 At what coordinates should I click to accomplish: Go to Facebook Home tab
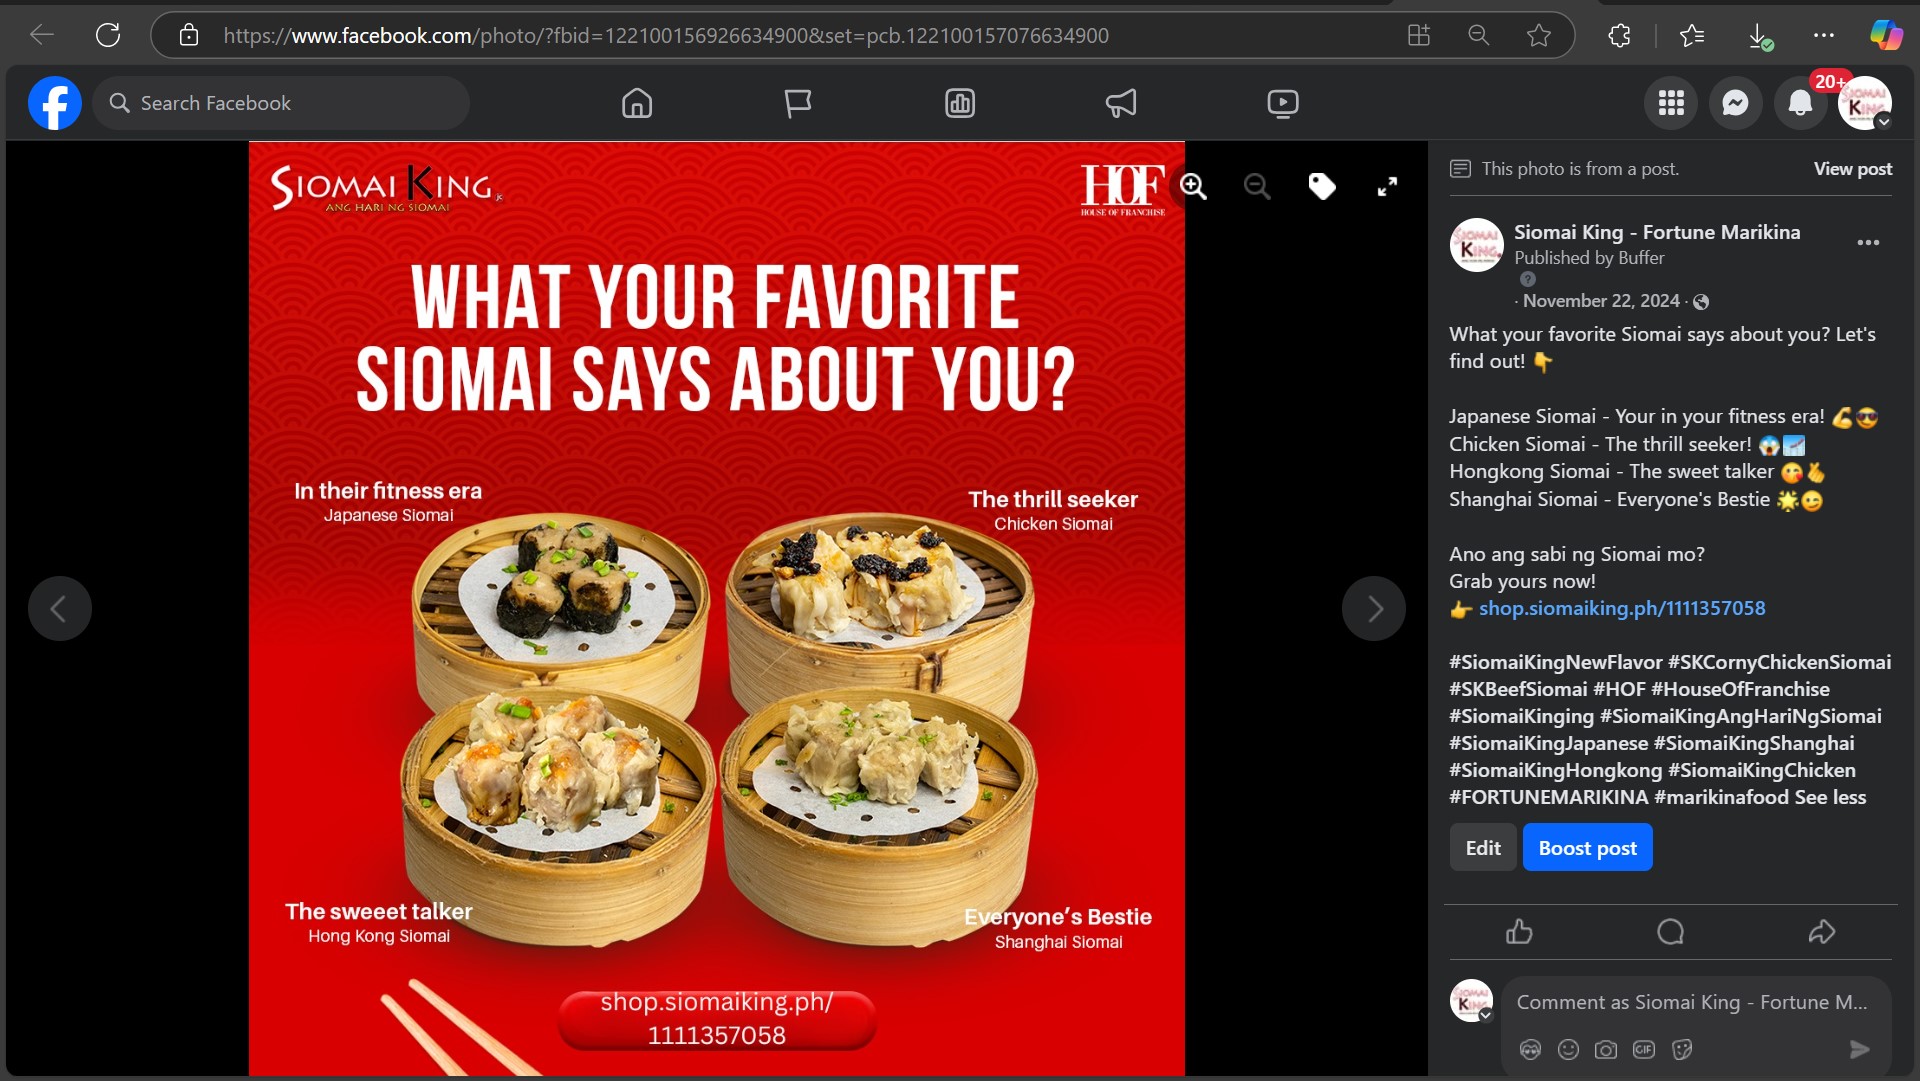(x=637, y=103)
